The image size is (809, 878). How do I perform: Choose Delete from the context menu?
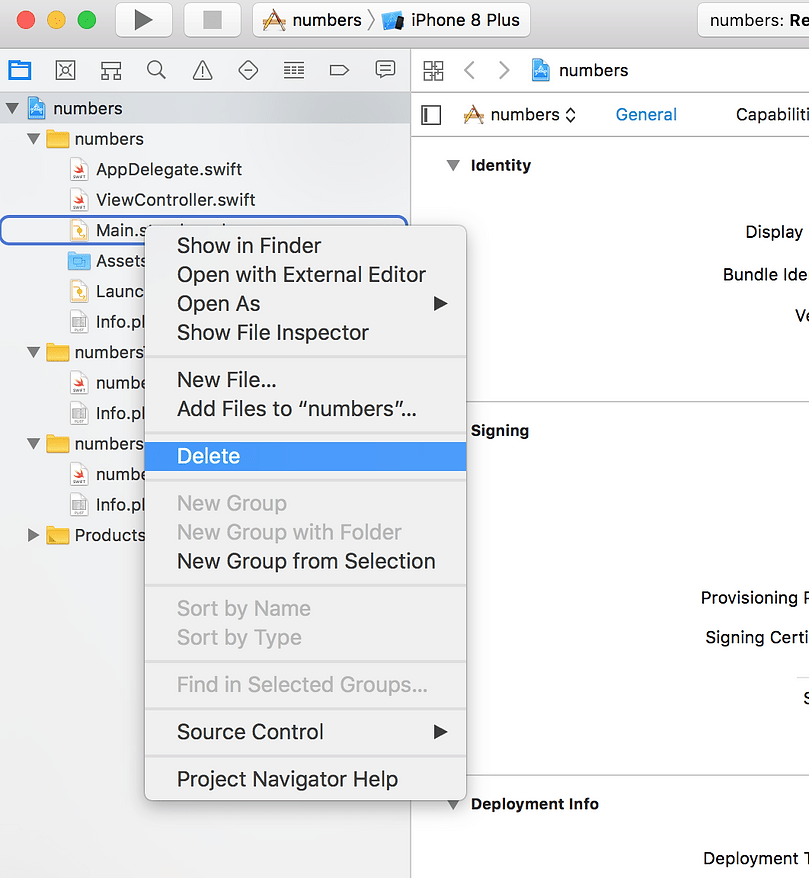(208, 456)
